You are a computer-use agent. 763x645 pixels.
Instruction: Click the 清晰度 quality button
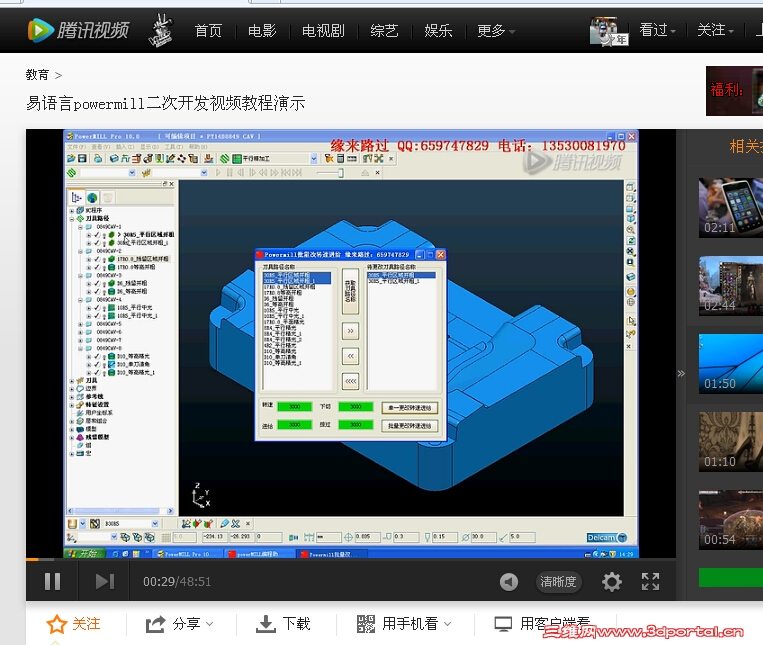click(x=558, y=581)
